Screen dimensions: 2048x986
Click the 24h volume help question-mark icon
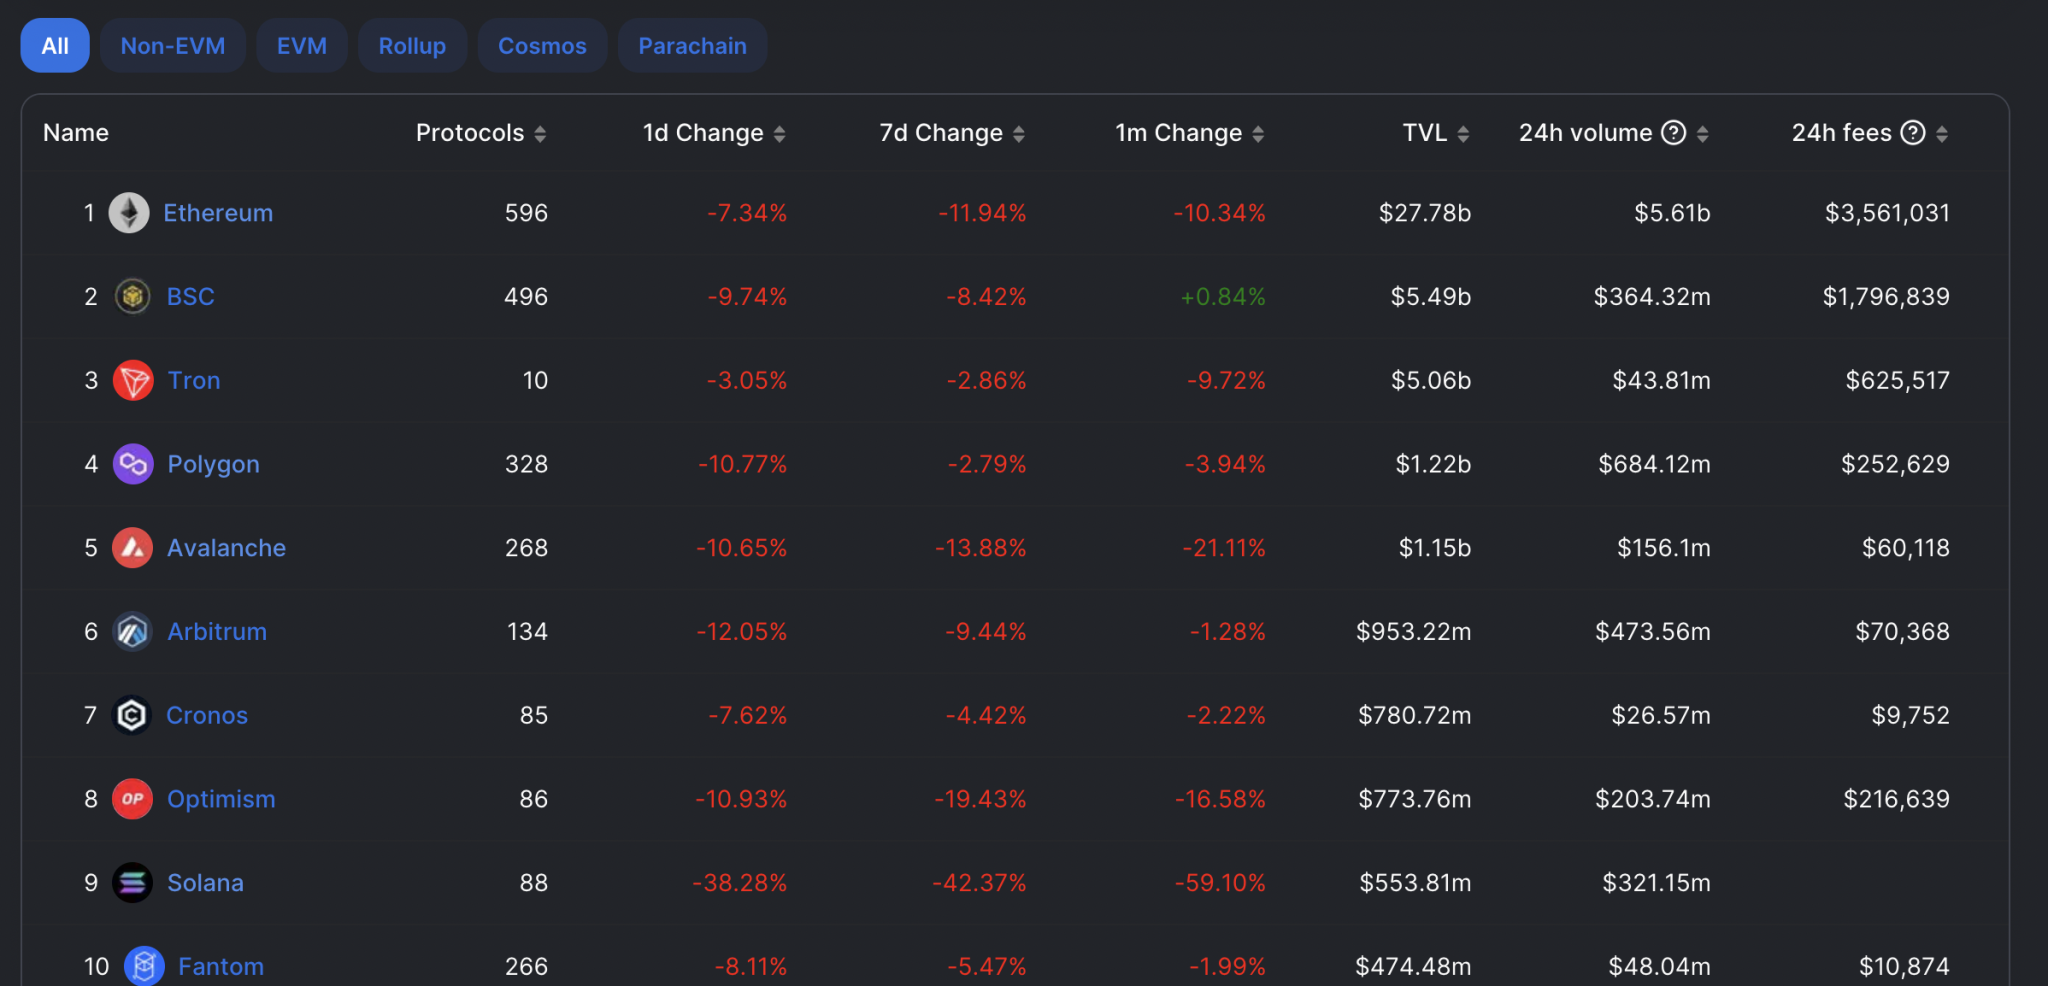(1673, 132)
